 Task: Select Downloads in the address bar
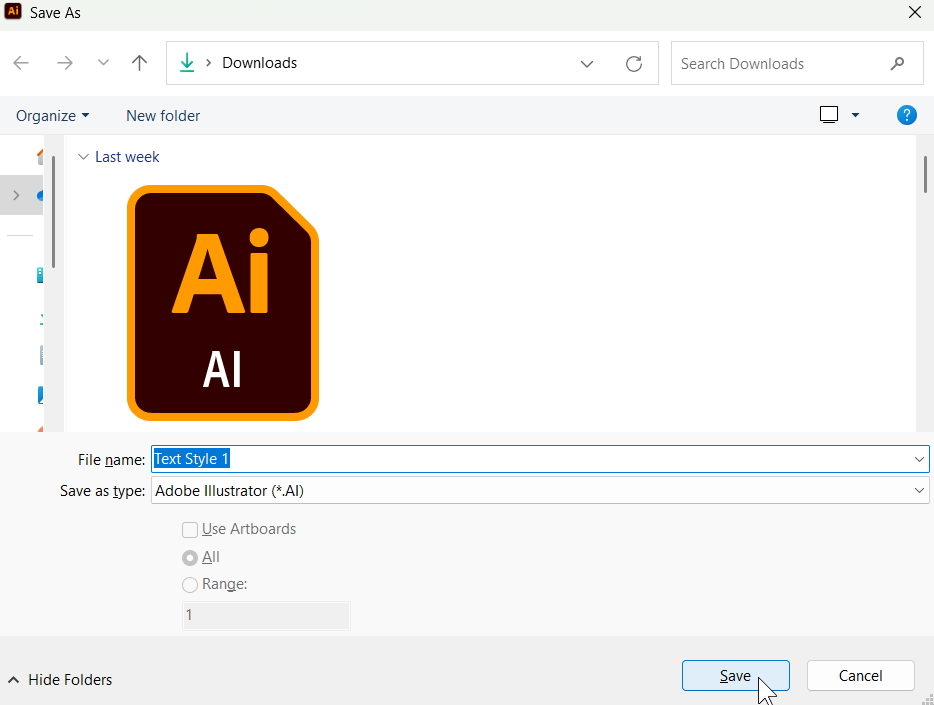point(259,63)
